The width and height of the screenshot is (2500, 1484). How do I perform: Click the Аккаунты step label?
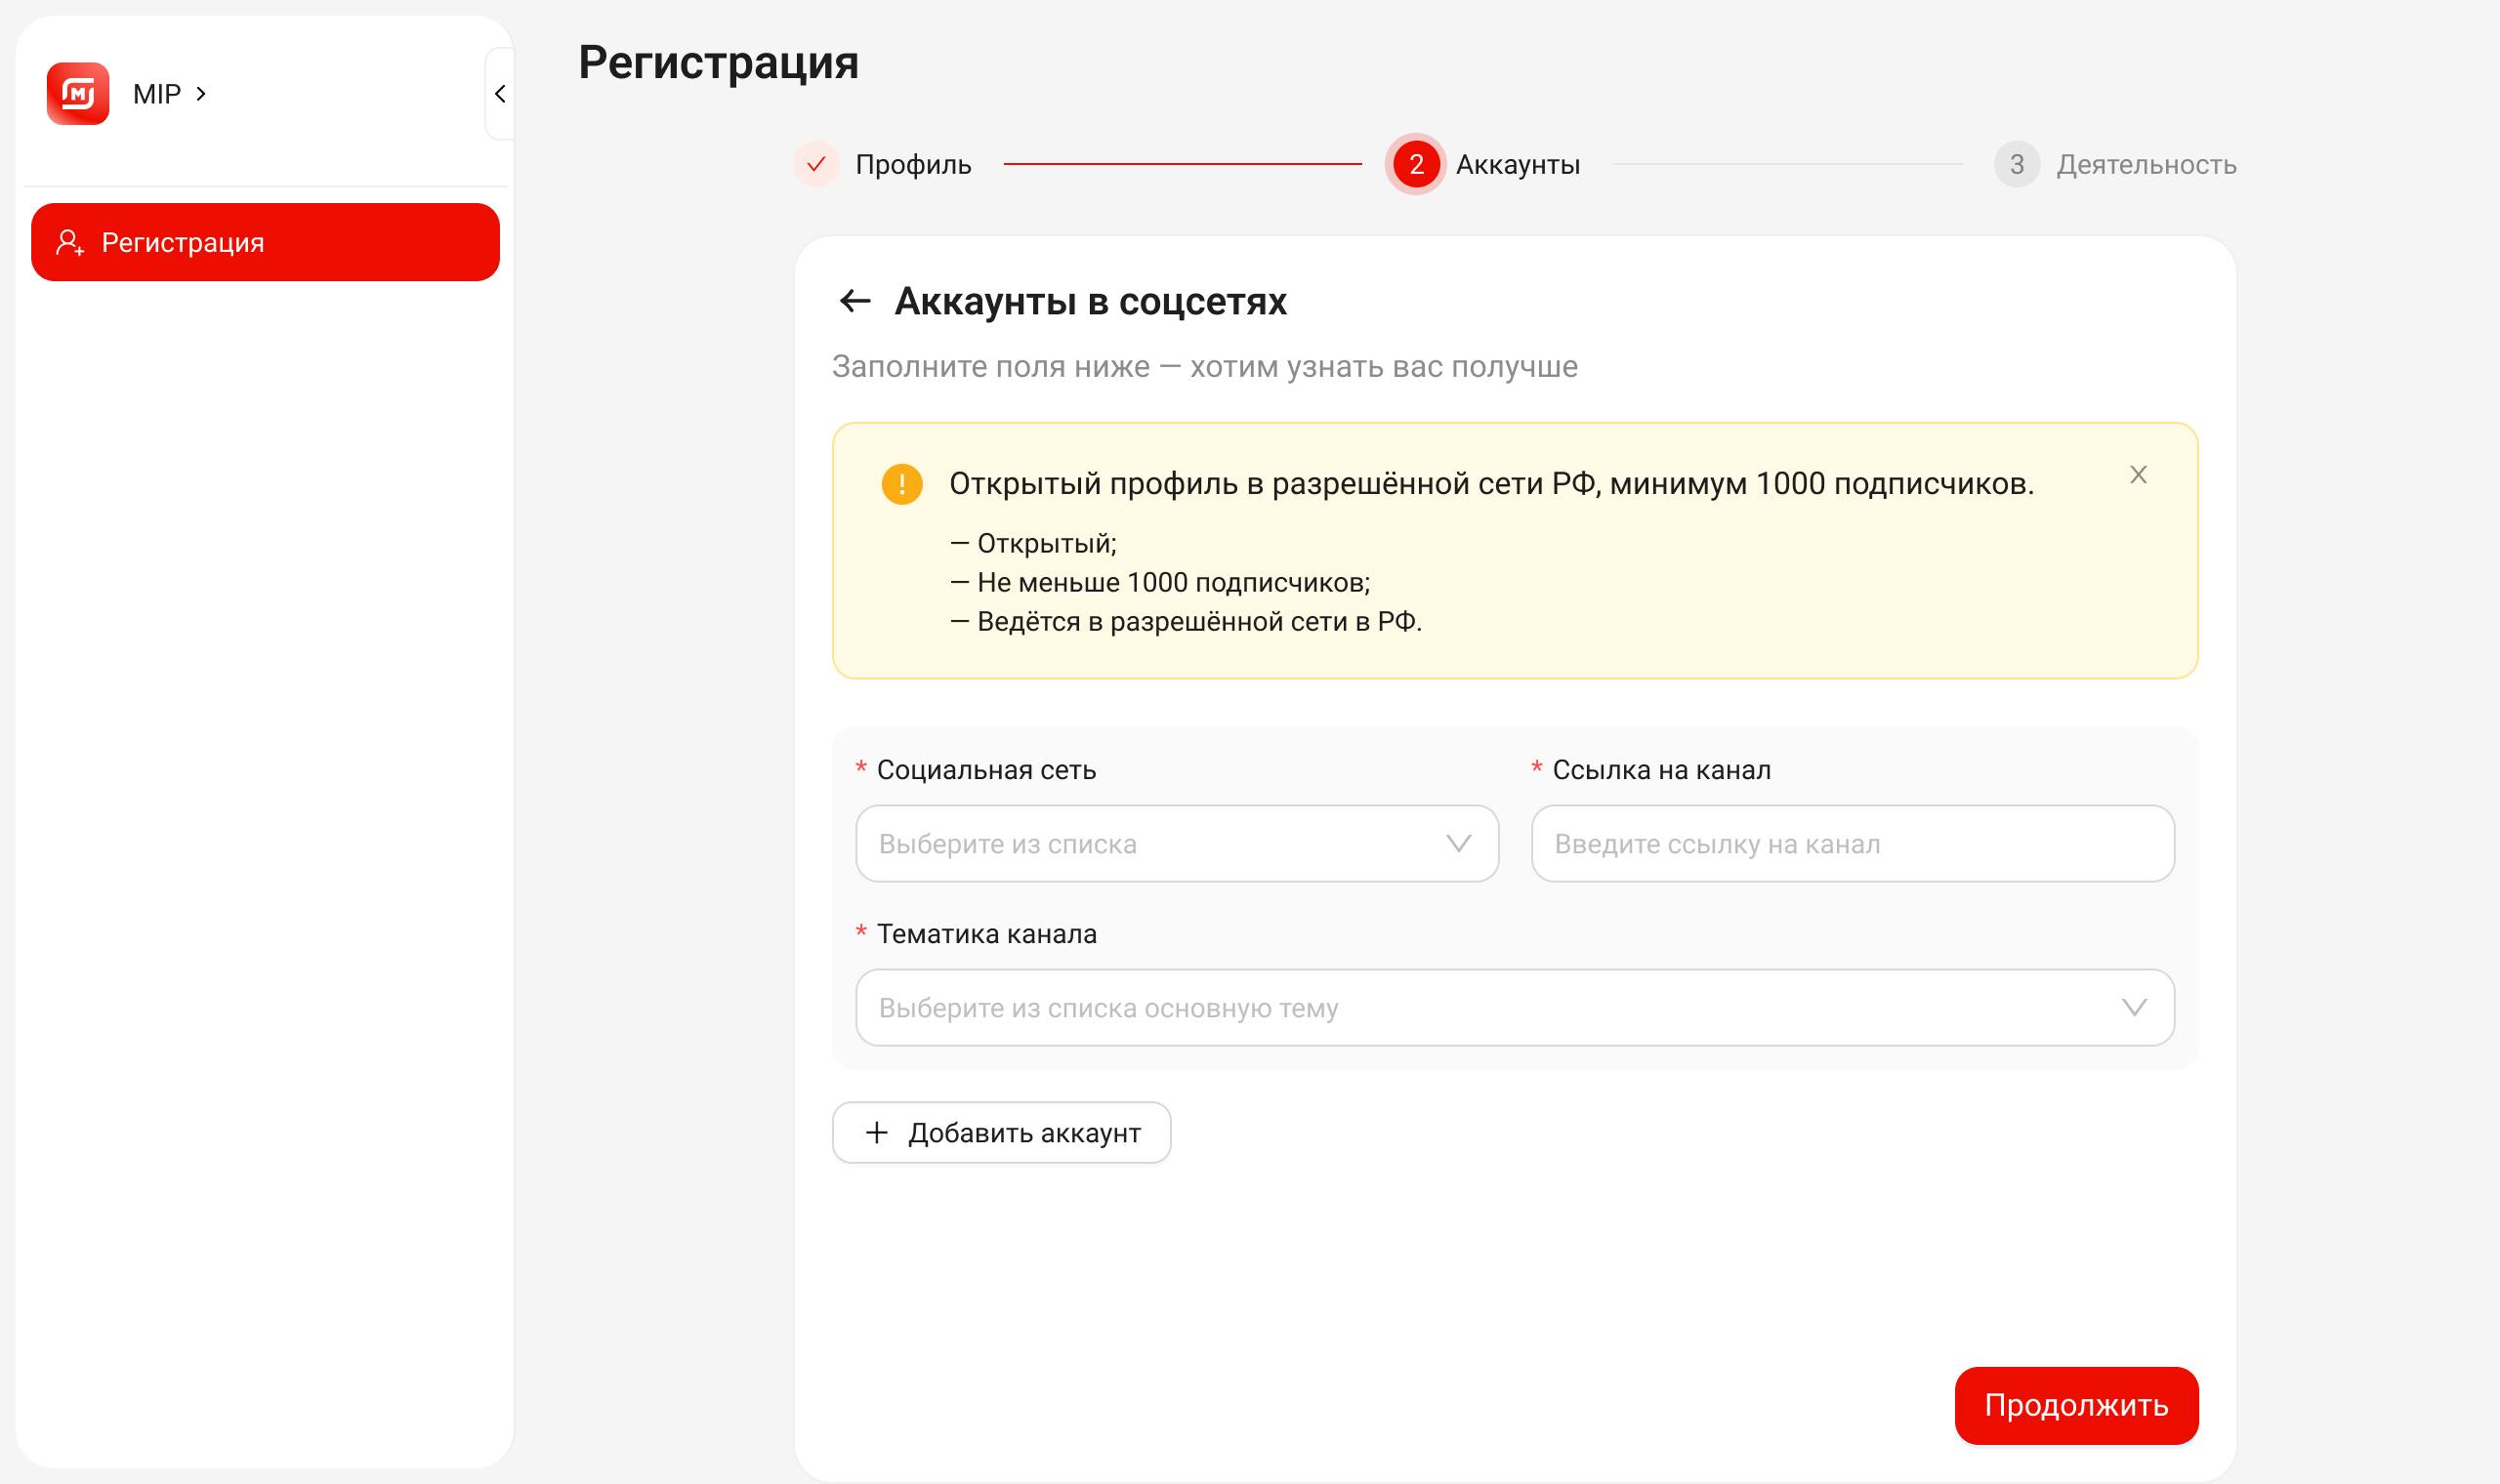tap(1517, 165)
